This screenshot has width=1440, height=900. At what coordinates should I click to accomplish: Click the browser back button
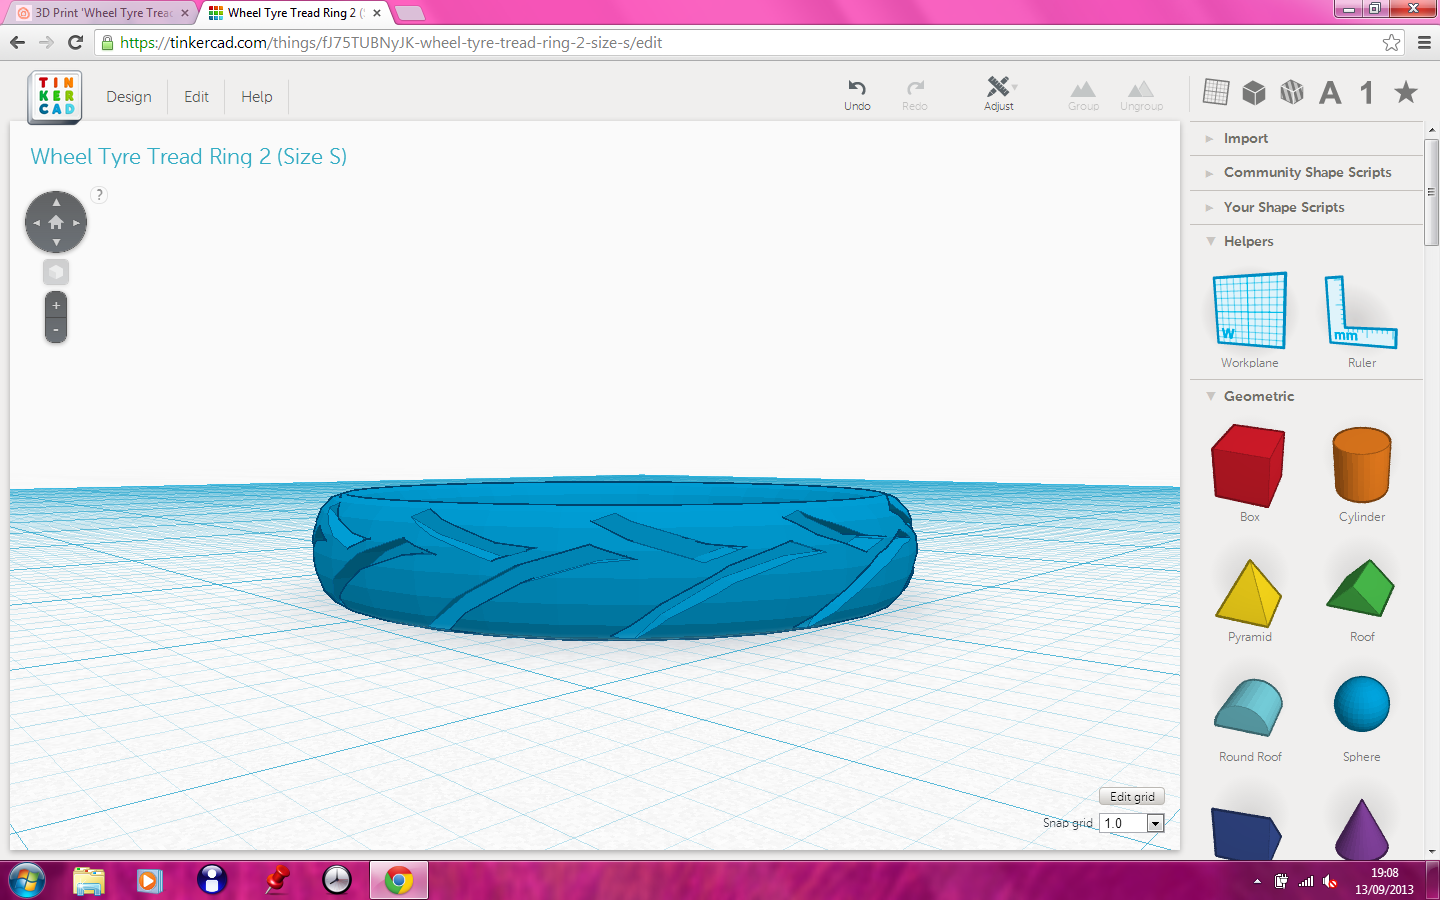click(x=17, y=42)
